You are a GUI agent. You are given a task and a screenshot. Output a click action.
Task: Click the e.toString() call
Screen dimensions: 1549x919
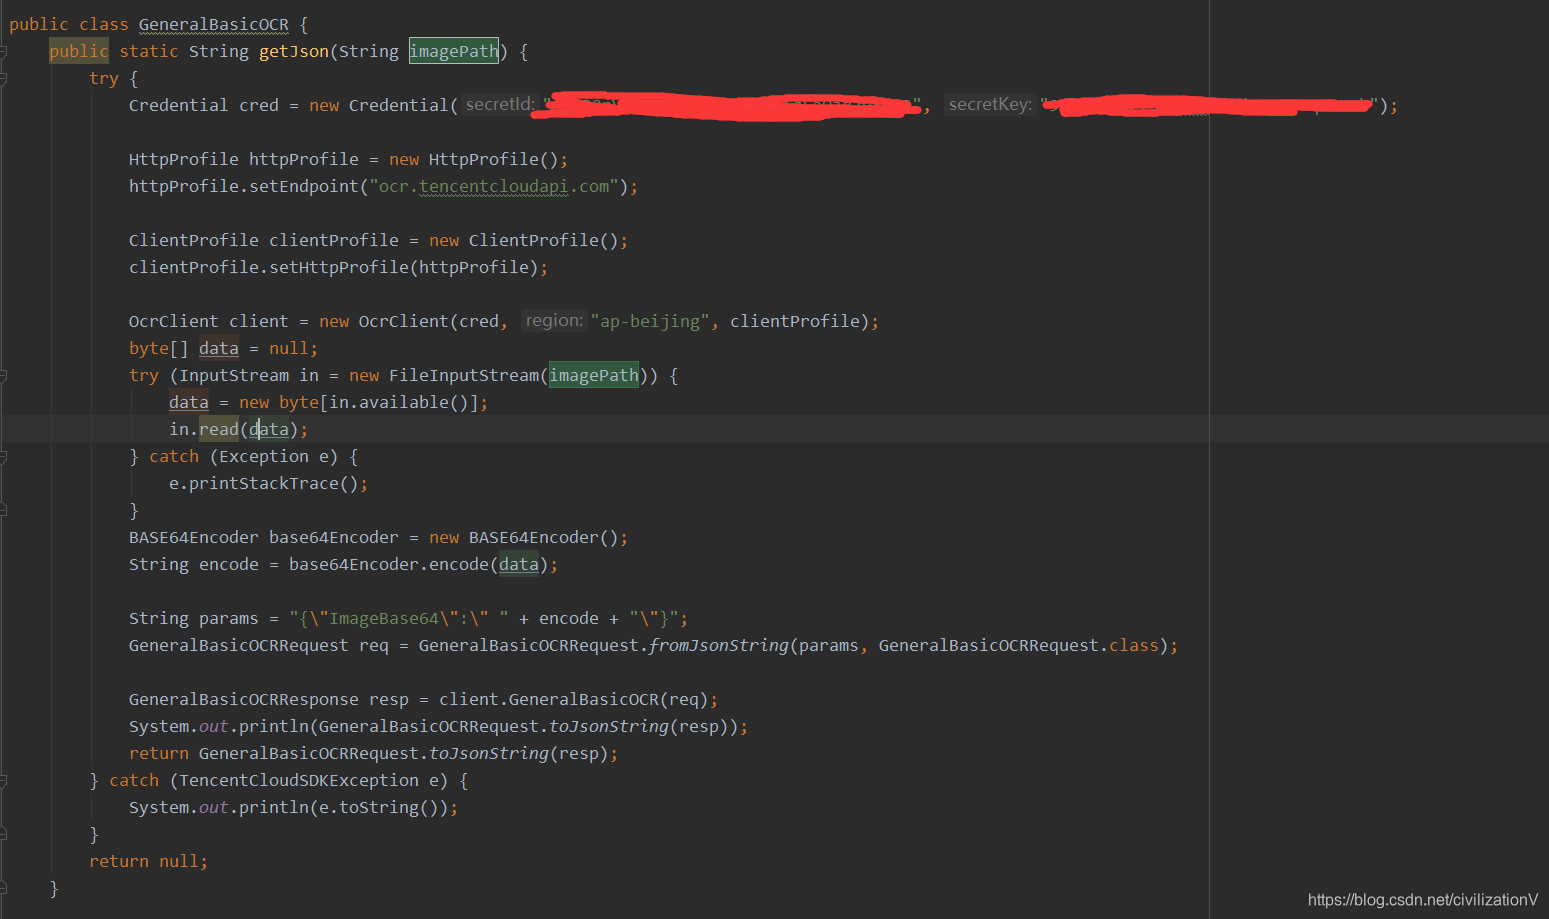(384, 808)
